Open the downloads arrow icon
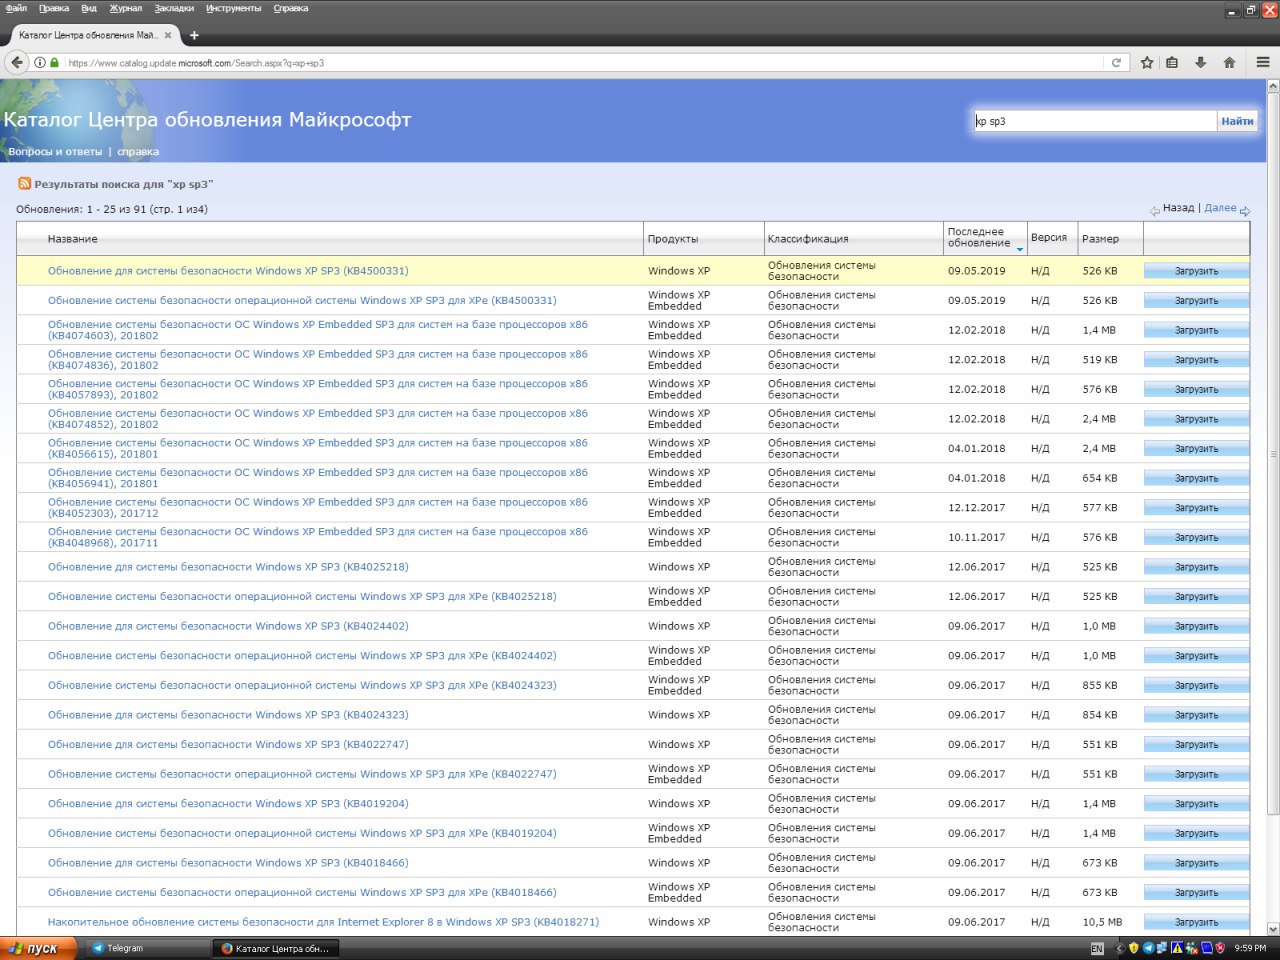 coord(1201,62)
